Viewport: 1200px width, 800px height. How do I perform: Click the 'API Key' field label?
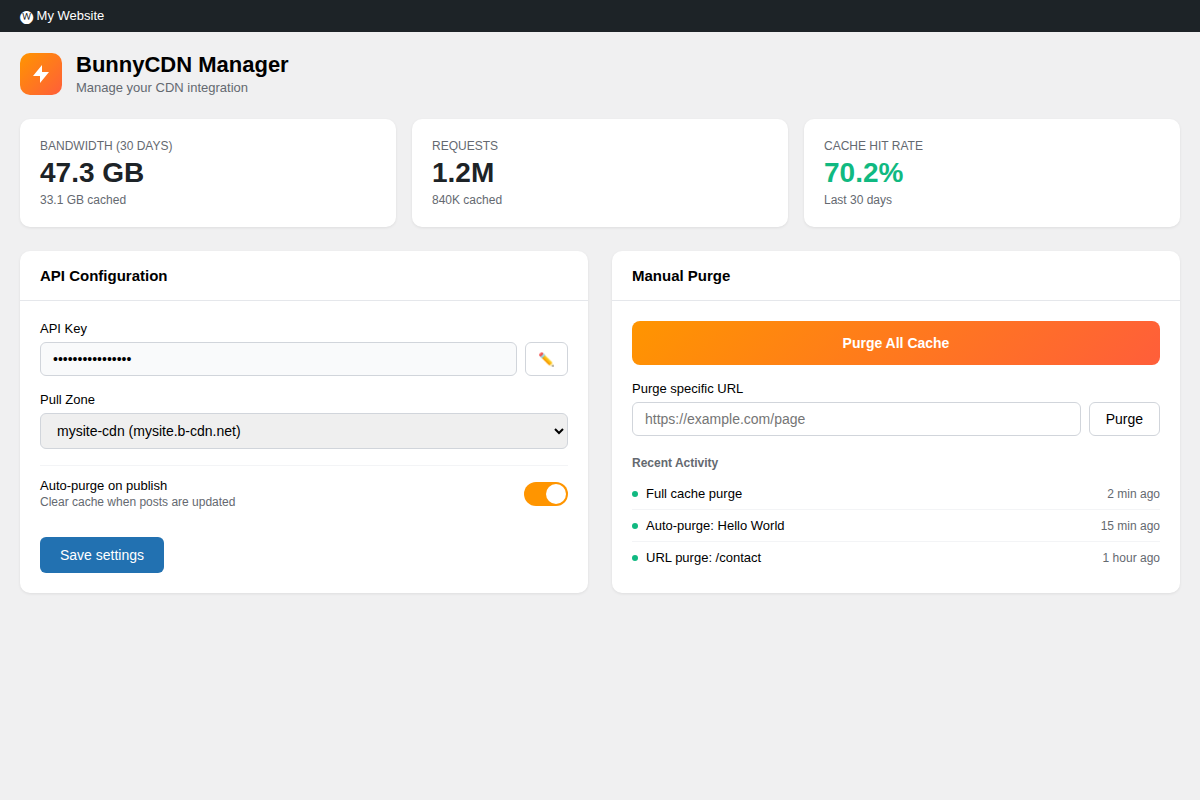pyautogui.click(x=63, y=329)
